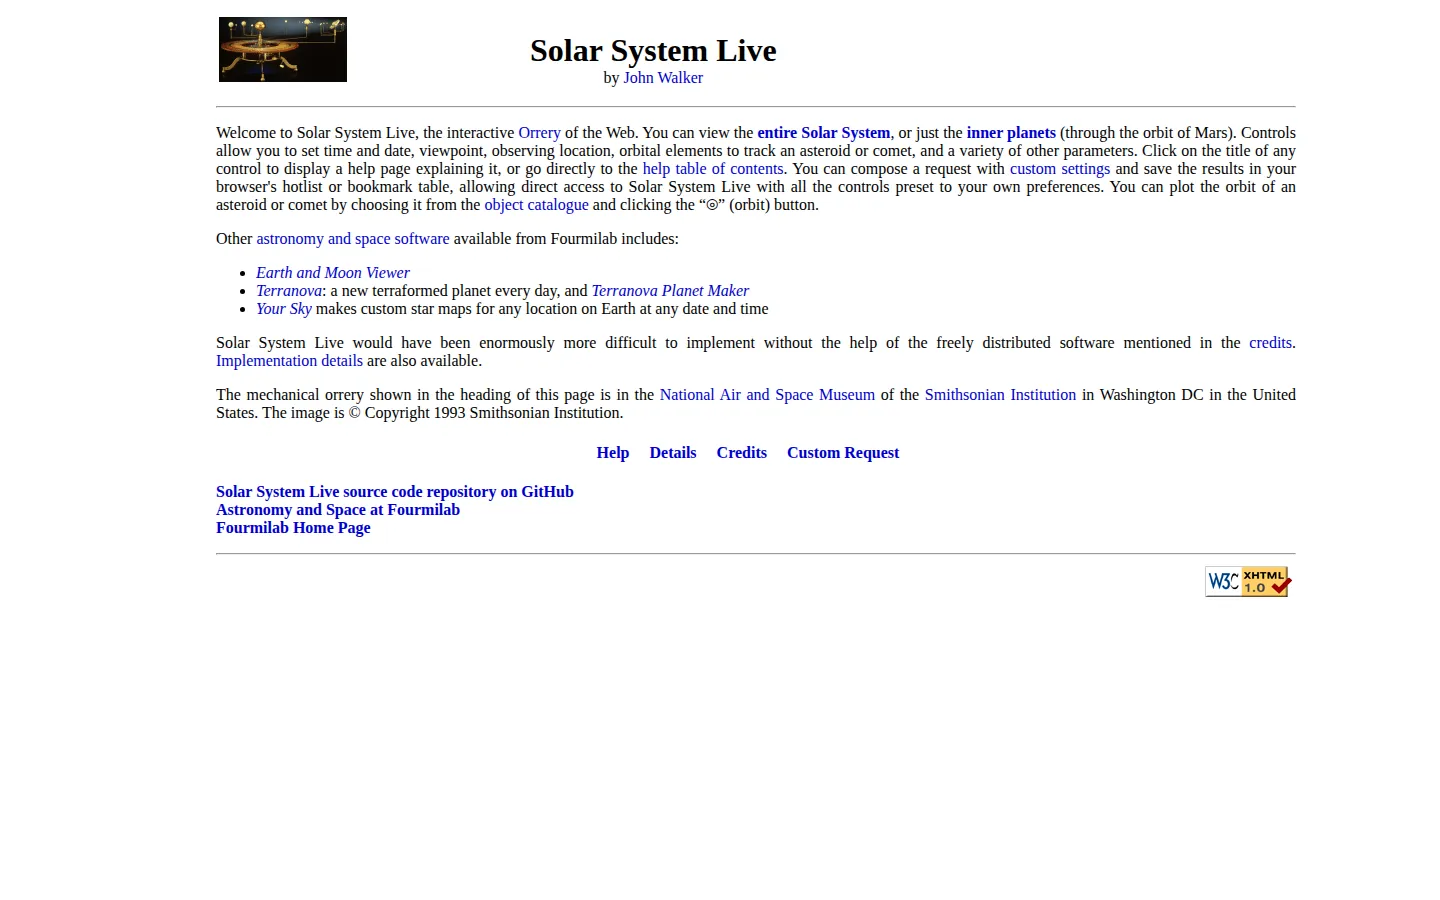Click the mechanical orrery header image
The width and height of the screenshot is (1440, 900).
tap(283, 49)
